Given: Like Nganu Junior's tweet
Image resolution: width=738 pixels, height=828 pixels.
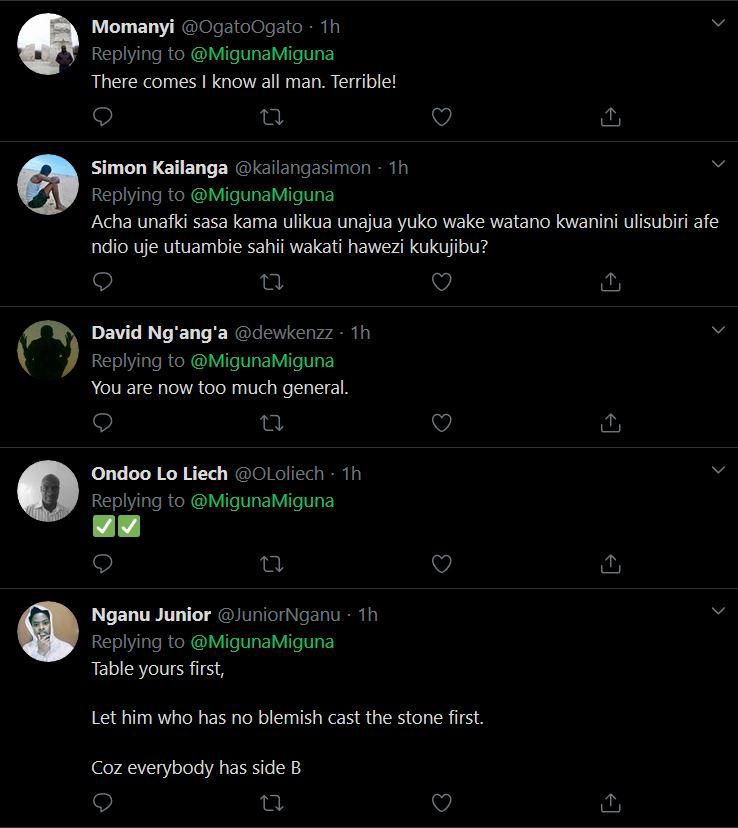Looking at the screenshot, I should [441, 802].
